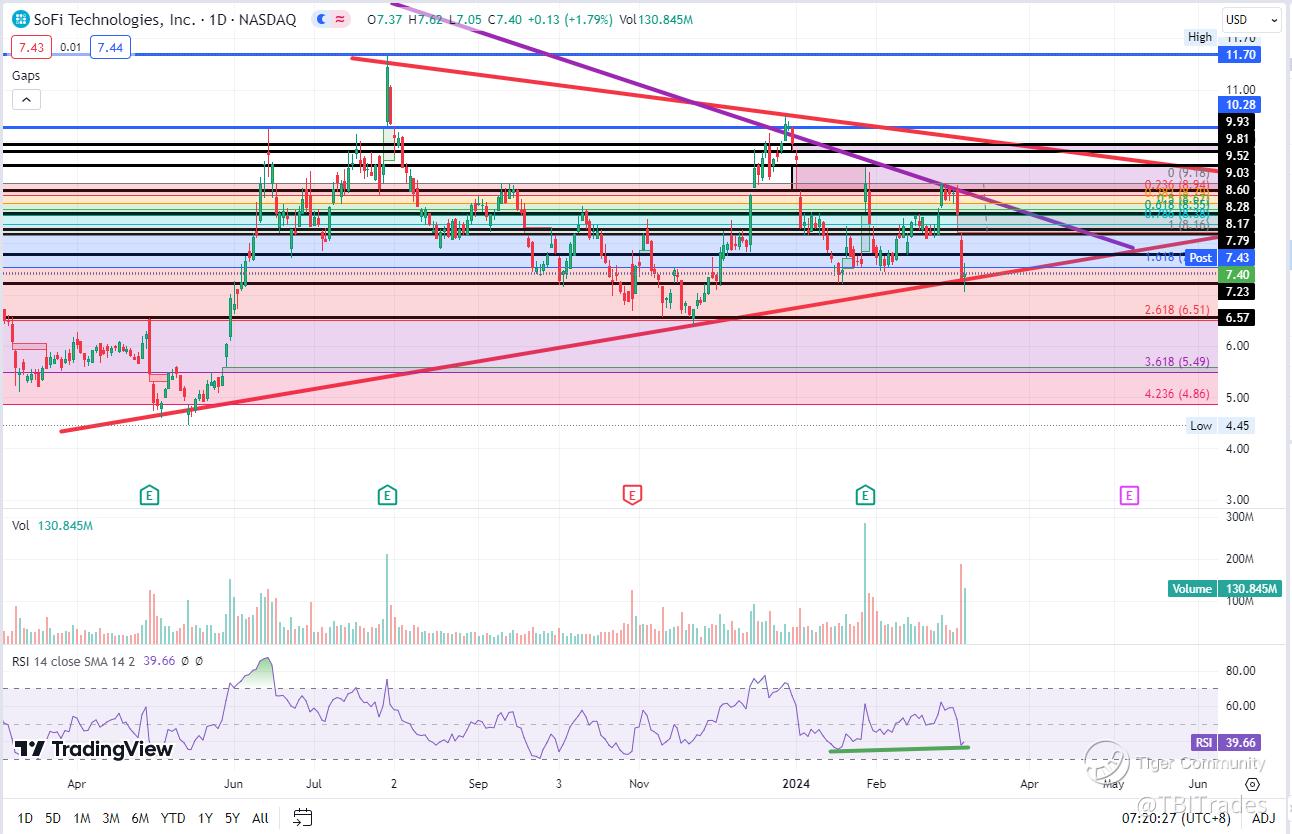Open the Go to date calendar icon

[x=304, y=817]
